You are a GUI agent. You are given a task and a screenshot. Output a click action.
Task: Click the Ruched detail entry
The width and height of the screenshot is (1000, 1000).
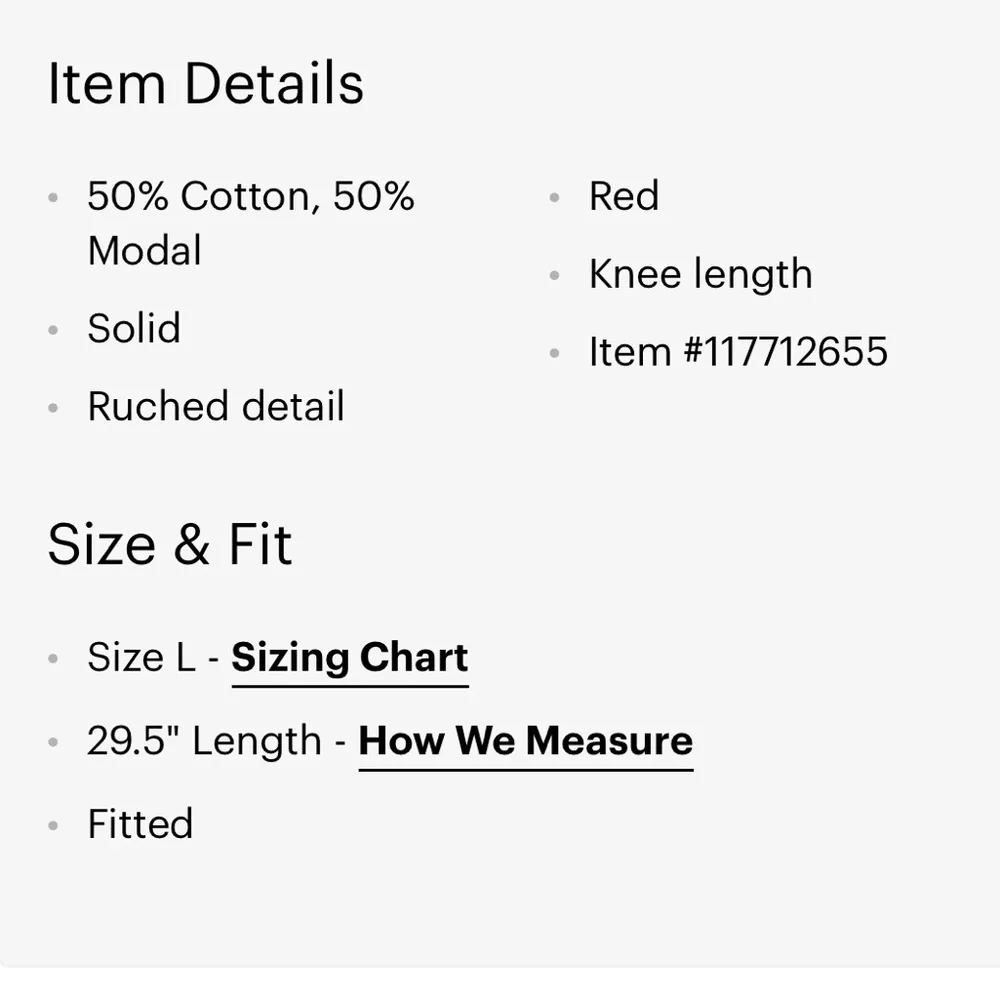click(x=215, y=407)
